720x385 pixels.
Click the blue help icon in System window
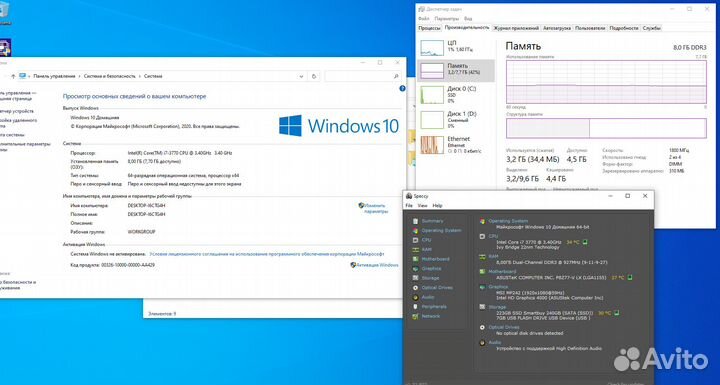click(402, 88)
